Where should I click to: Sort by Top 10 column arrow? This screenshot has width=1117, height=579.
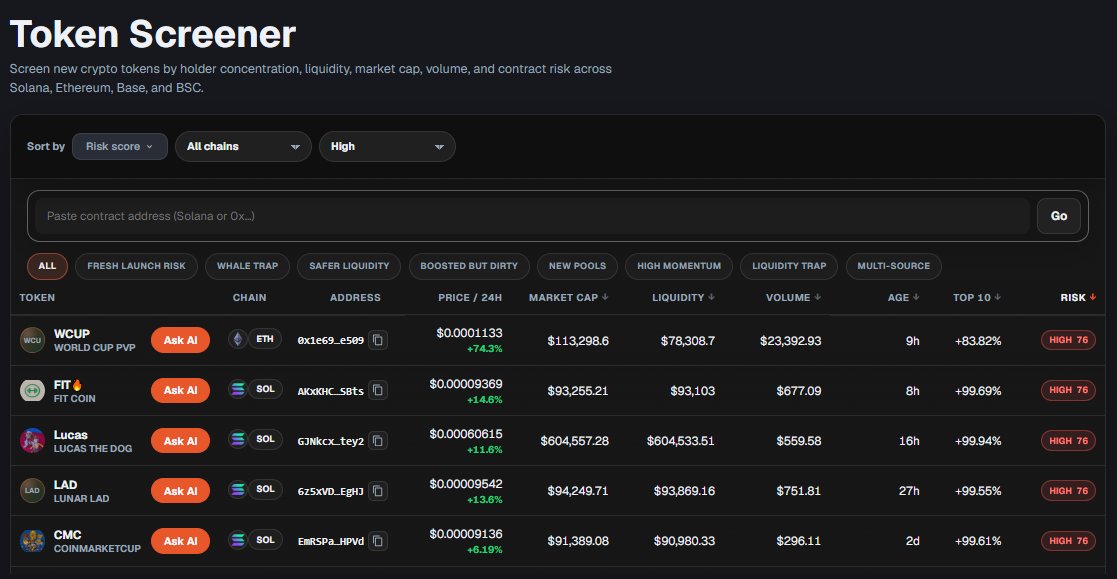pyautogui.click(x=997, y=297)
